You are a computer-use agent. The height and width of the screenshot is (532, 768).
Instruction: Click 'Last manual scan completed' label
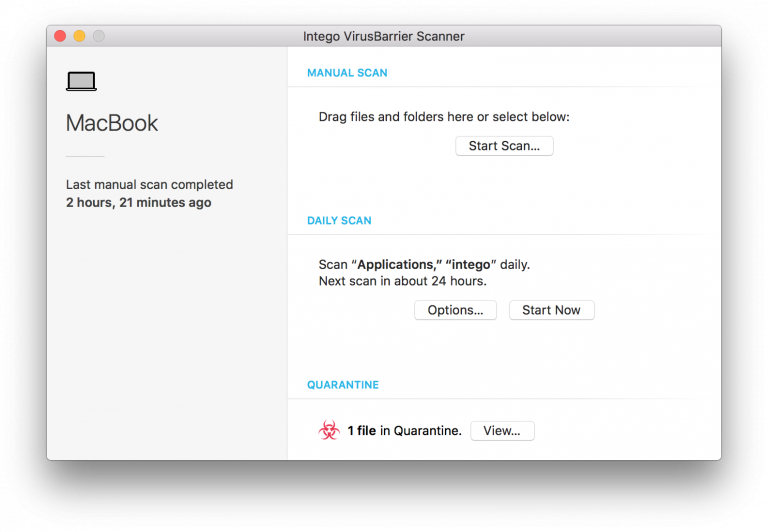point(149,185)
